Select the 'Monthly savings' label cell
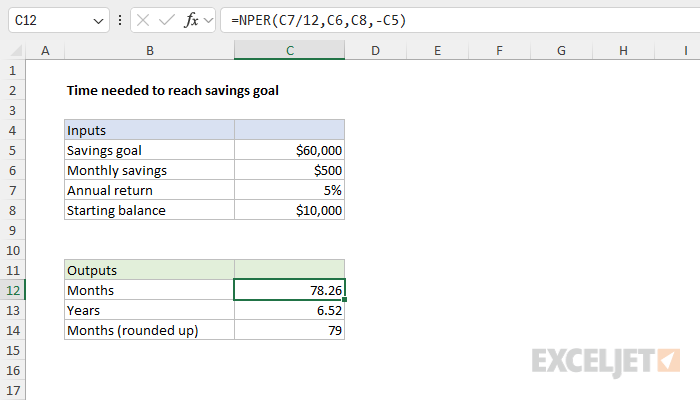Image resolution: width=700 pixels, height=400 pixels. (150, 170)
